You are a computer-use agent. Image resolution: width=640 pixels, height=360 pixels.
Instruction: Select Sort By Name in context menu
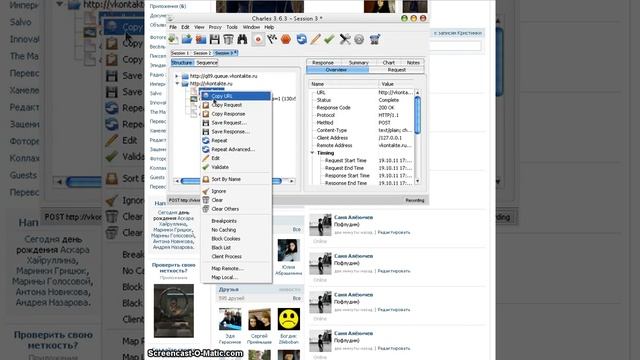tap(236, 179)
